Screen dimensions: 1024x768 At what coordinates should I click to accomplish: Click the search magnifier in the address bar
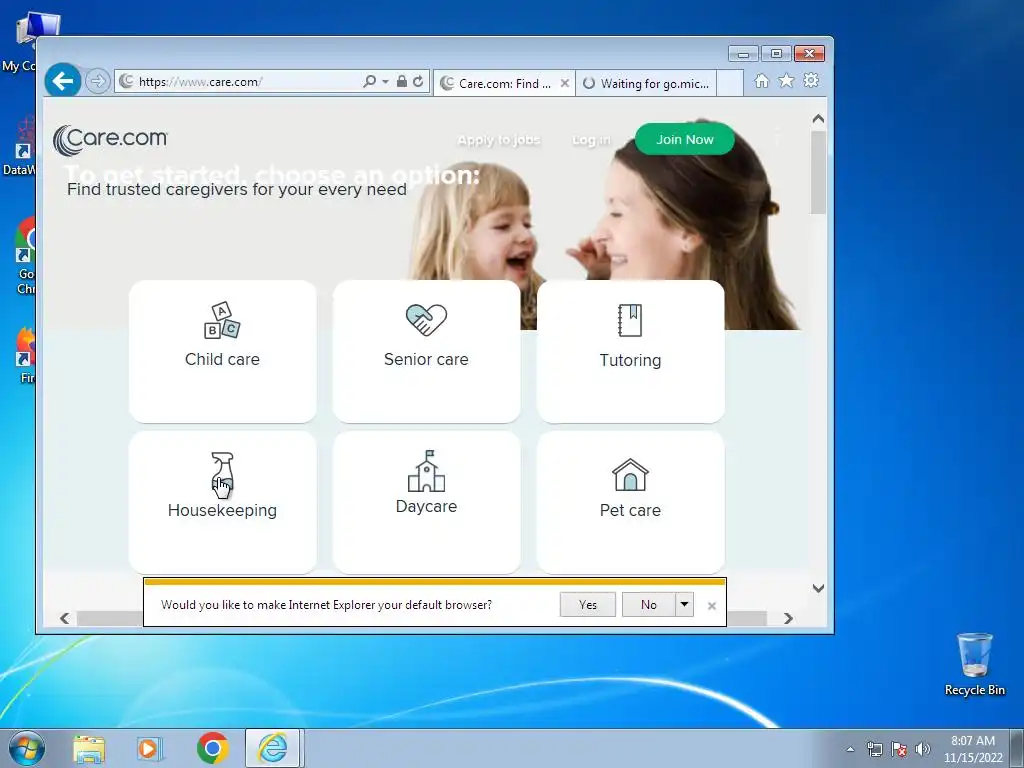click(x=369, y=81)
